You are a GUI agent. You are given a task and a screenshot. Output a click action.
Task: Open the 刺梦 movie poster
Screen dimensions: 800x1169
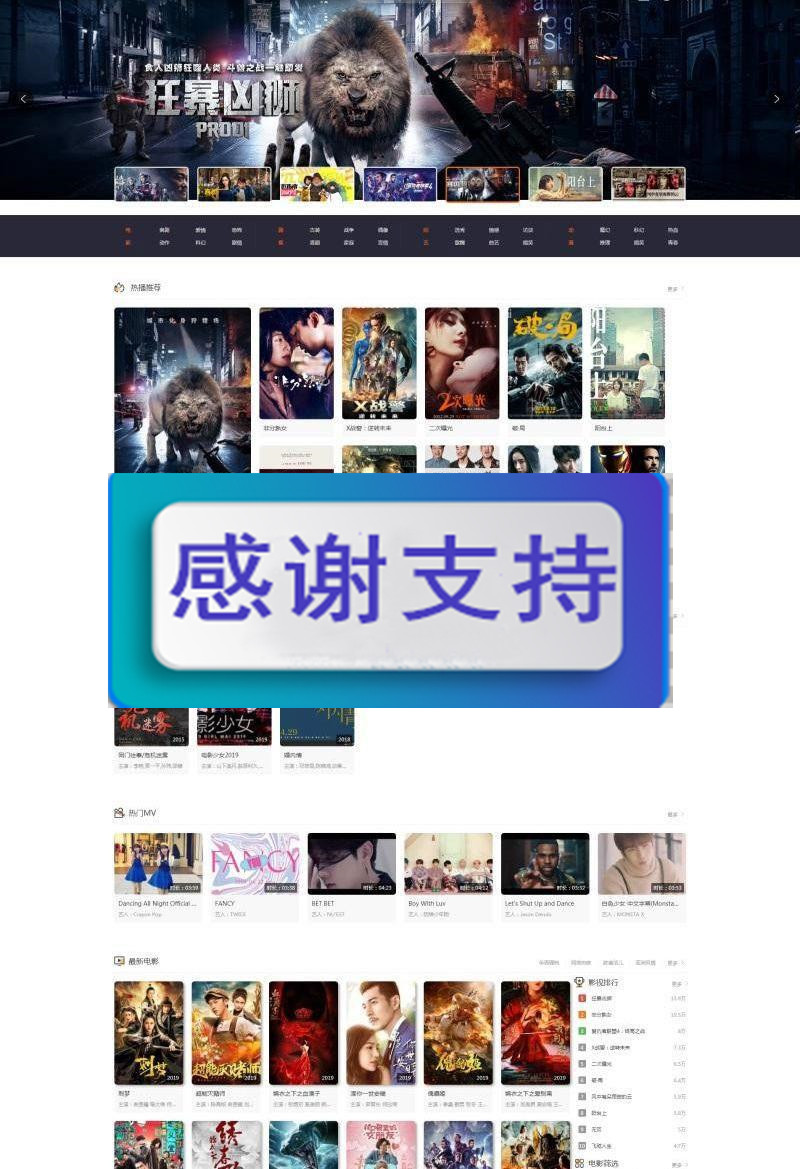click(149, 1033)
